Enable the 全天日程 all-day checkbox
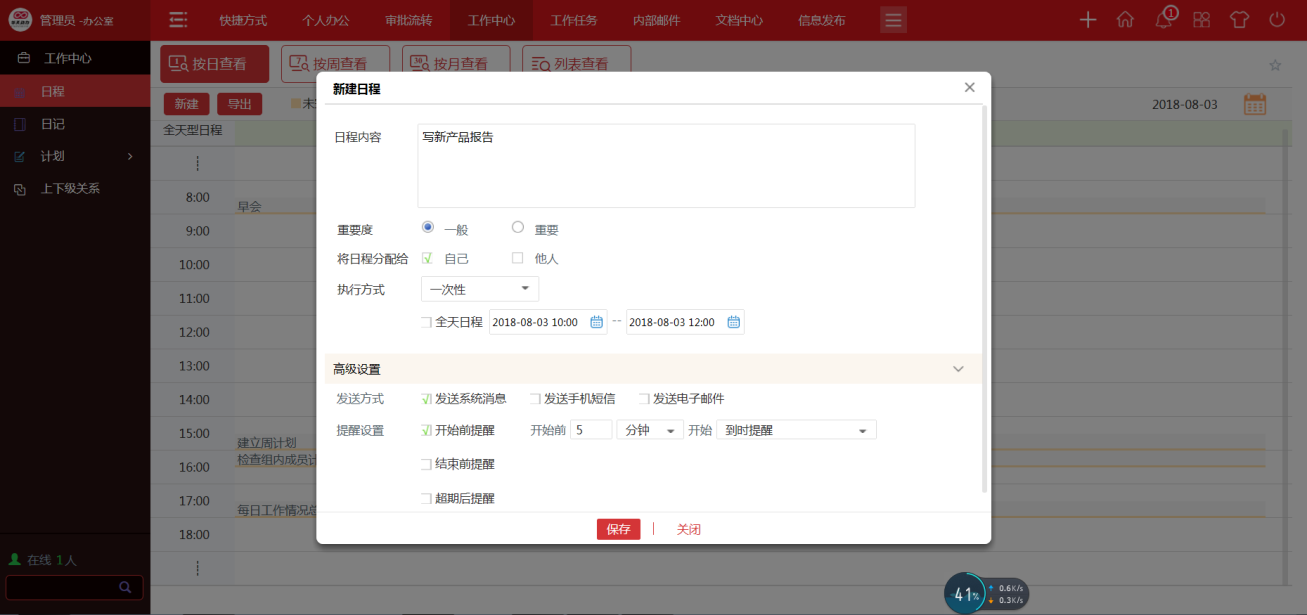Screen dimensions: 1307x615 [x=425, y=321]
